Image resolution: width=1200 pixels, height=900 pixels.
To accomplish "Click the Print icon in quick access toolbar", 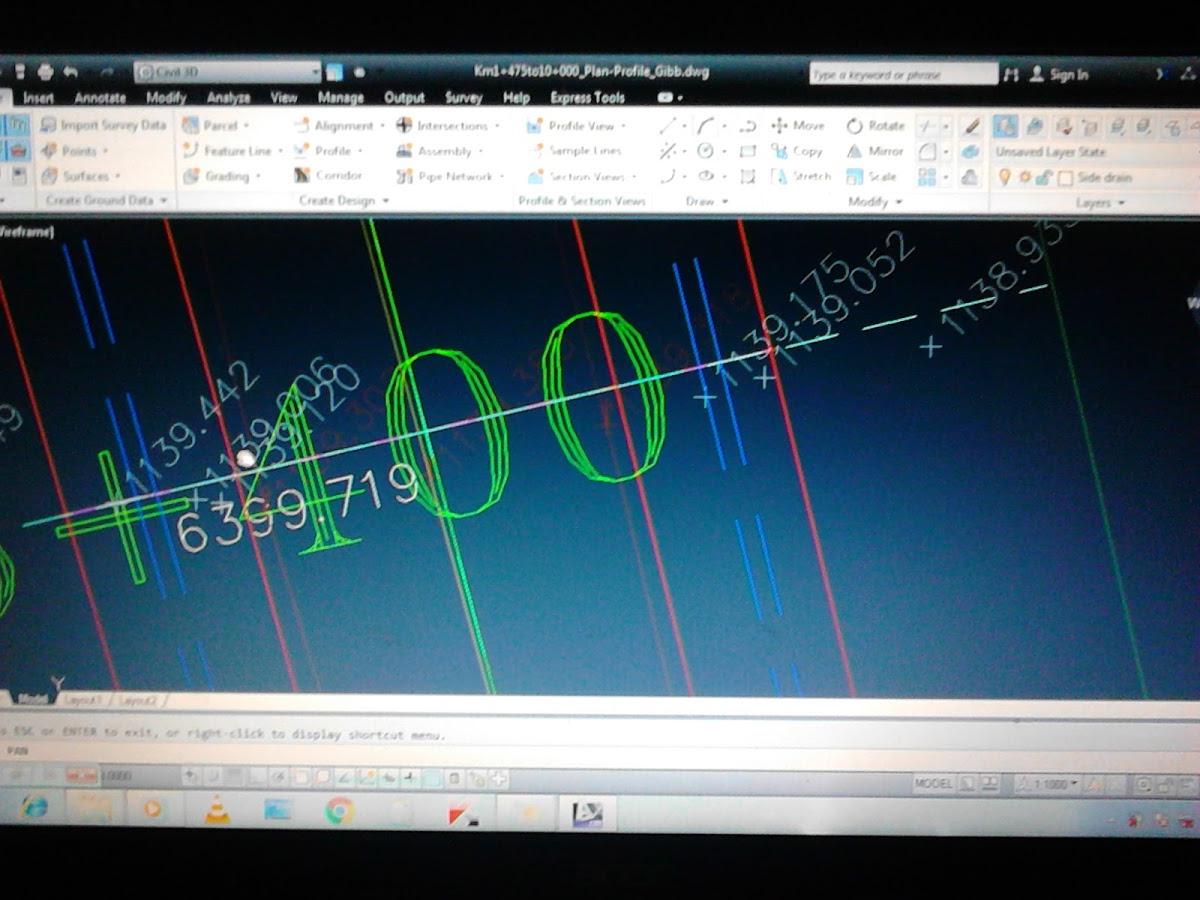I will tap(45, 72).
